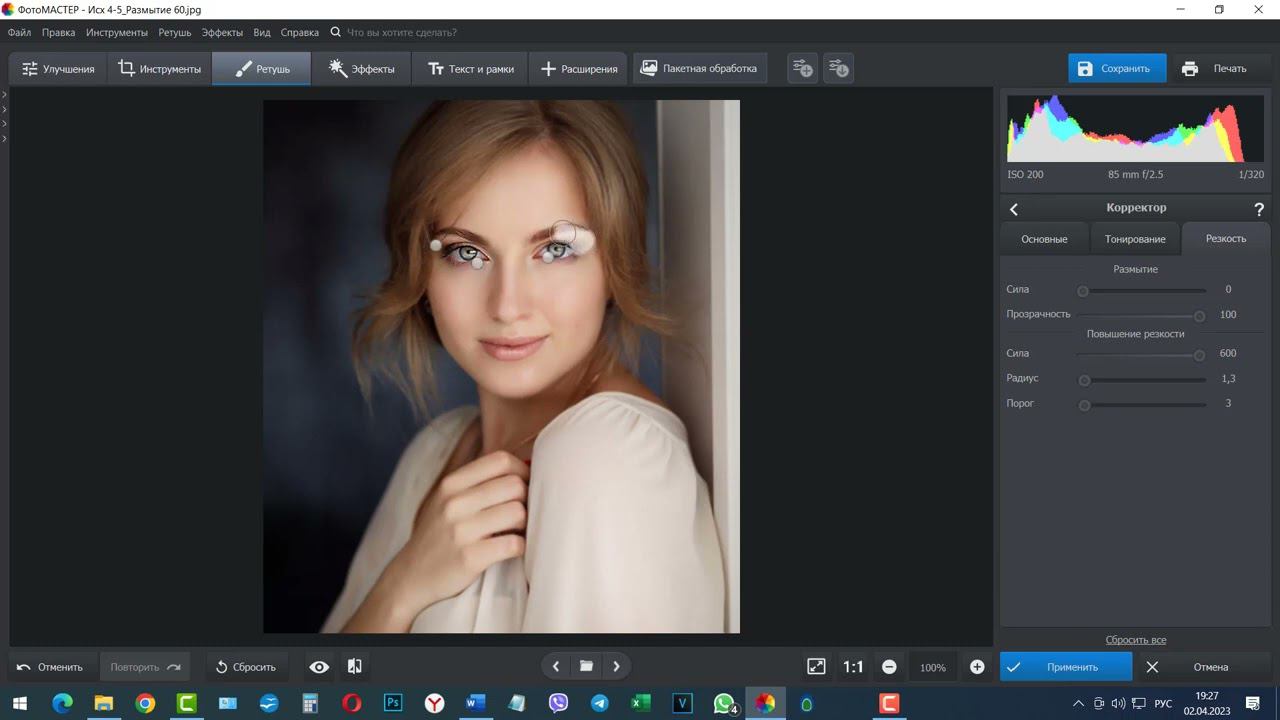
Task: Zoom out with the minus icon
Action: click(889, 667)
